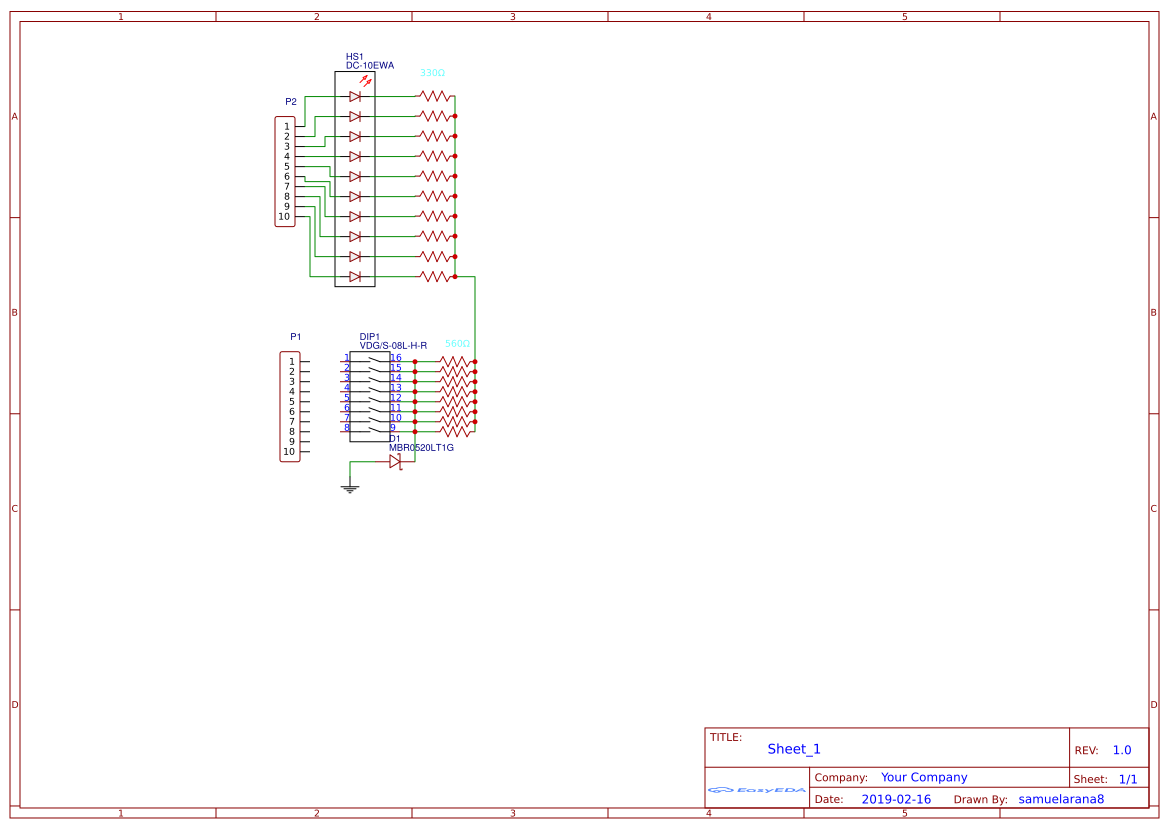This screenshot has width=1169, height=829.
Task: Select the date 2019-02-16 field
Action: click(897, 799)
